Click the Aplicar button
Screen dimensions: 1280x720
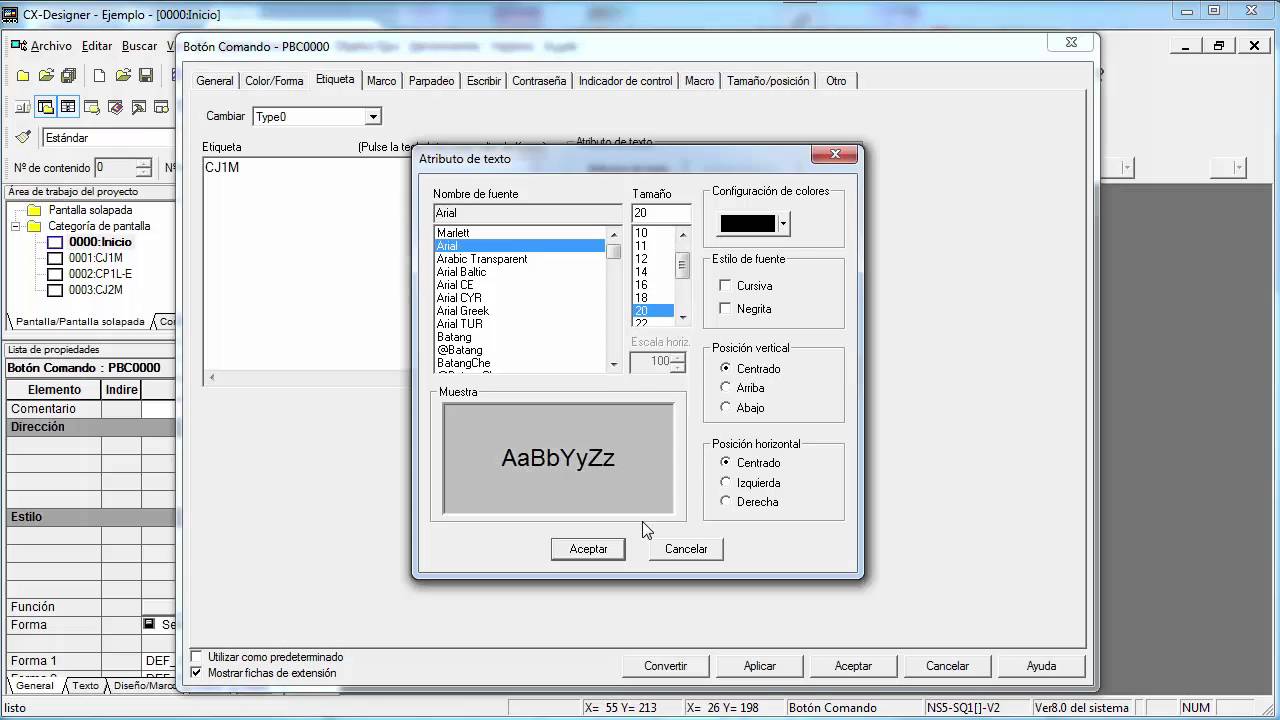click(760, 666)
